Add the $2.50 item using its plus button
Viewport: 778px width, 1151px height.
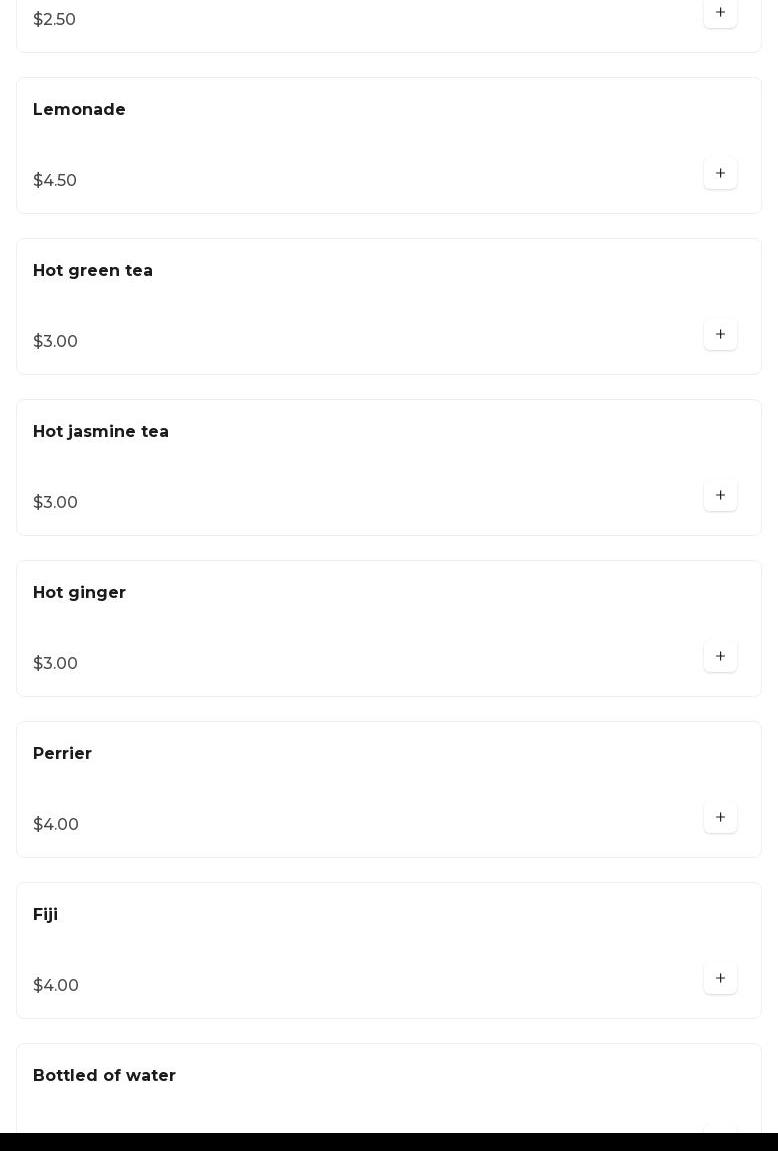coord(720,13)
